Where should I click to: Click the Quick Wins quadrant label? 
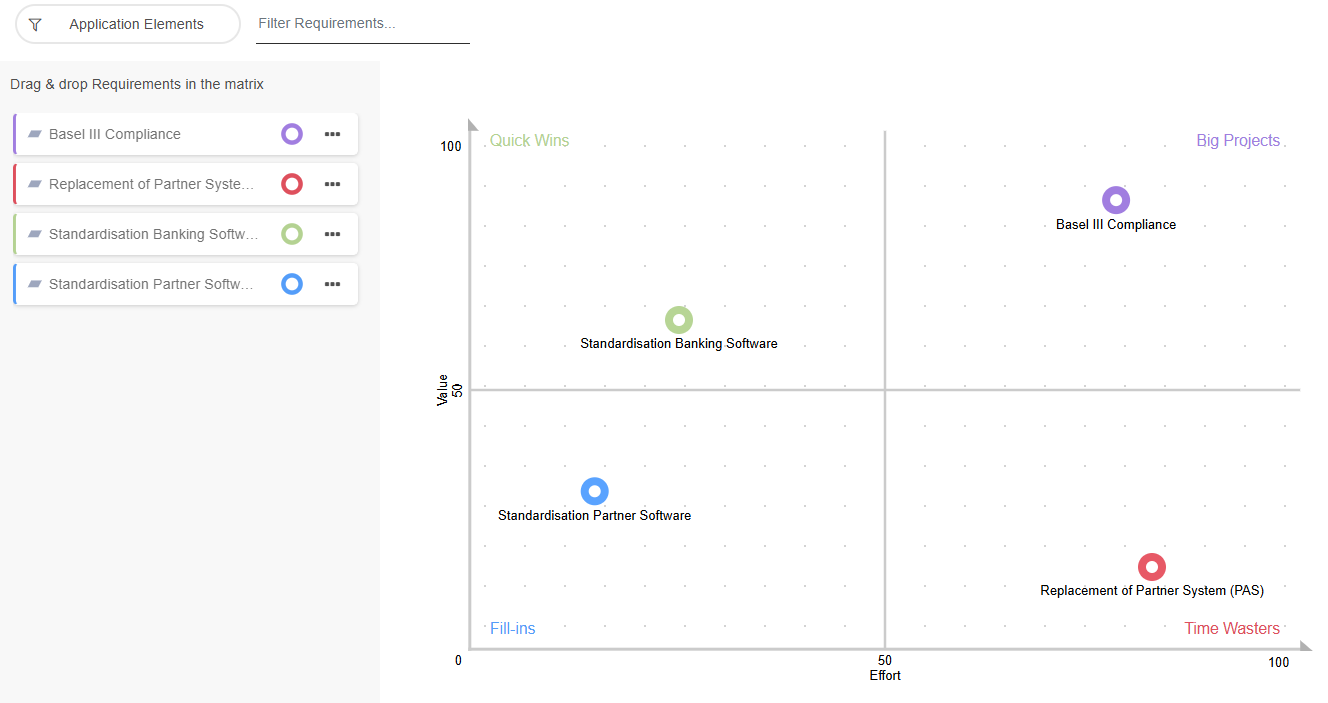tap(529, 141)
